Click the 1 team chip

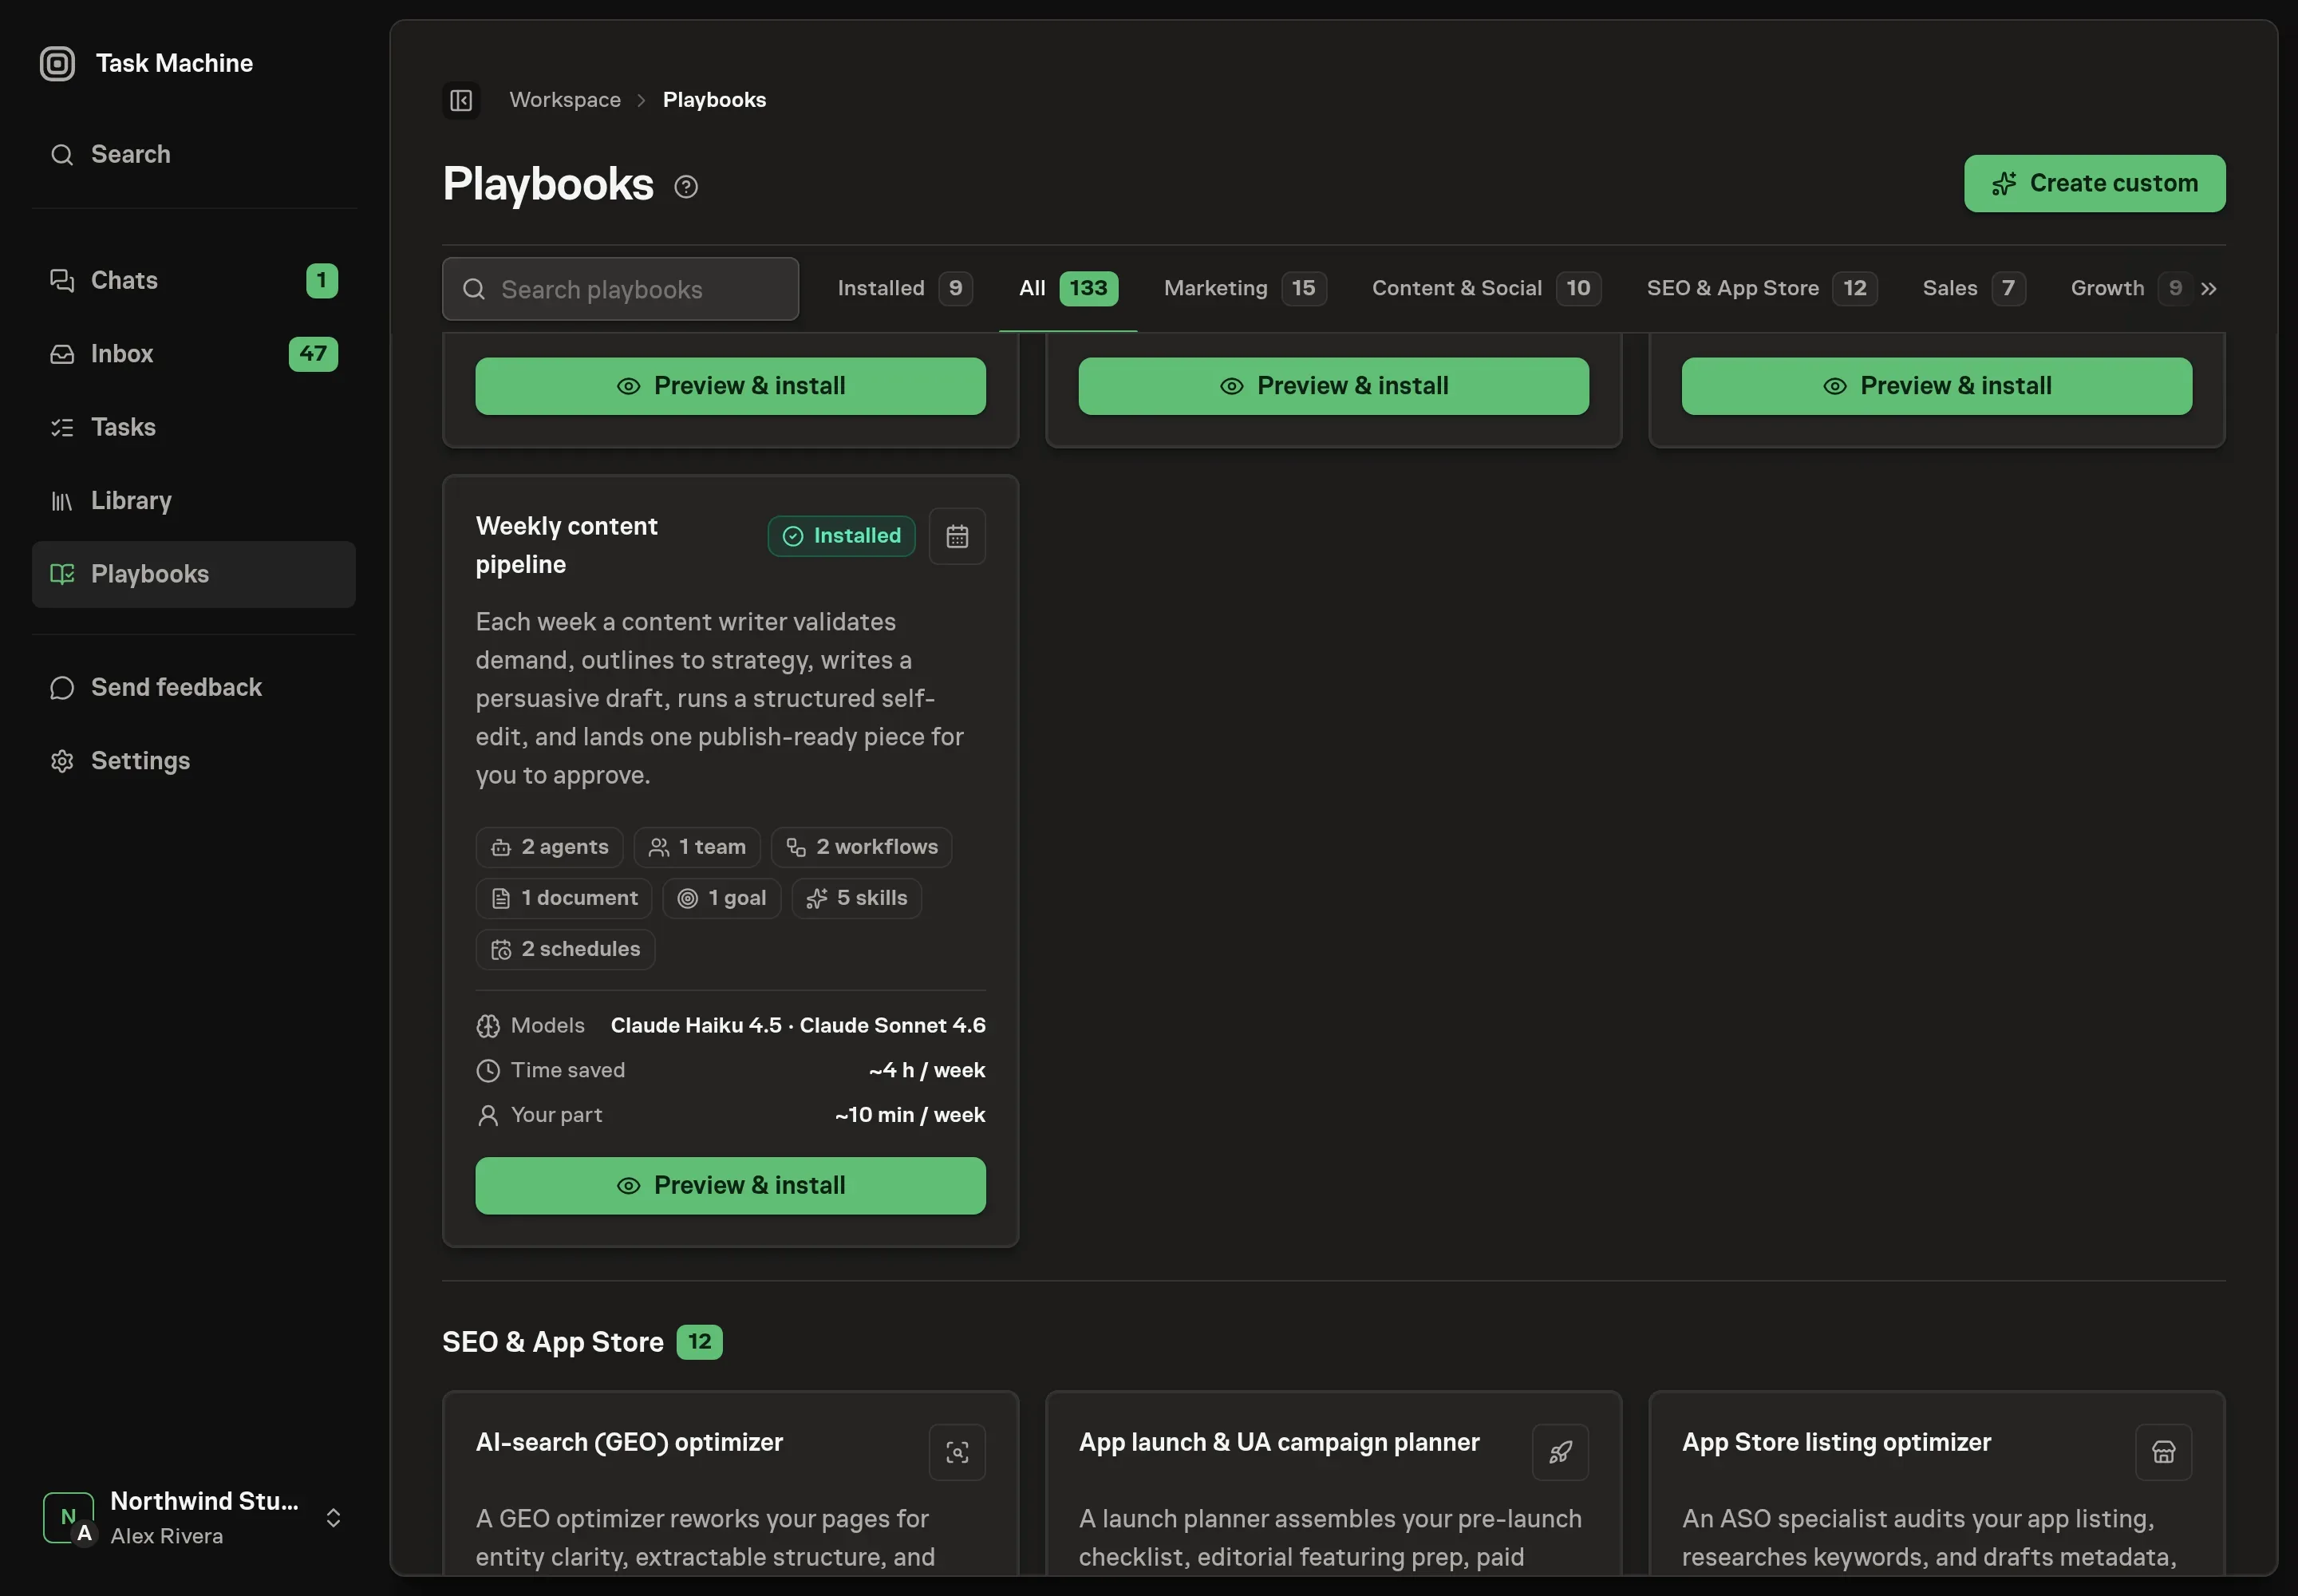(697, 848)
